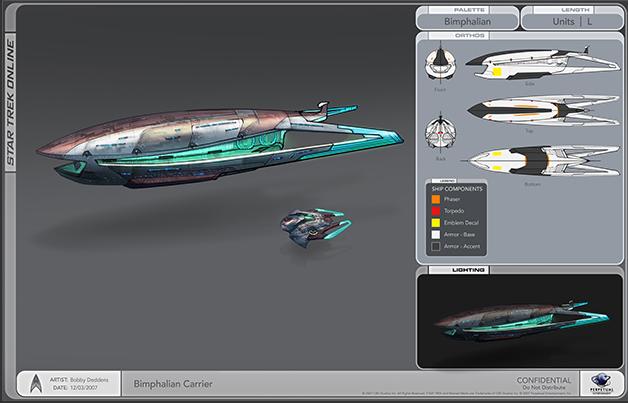This screenshot has width=628, height=403.
Task: Open the Lighting preview render
Action: coord(520,321)
